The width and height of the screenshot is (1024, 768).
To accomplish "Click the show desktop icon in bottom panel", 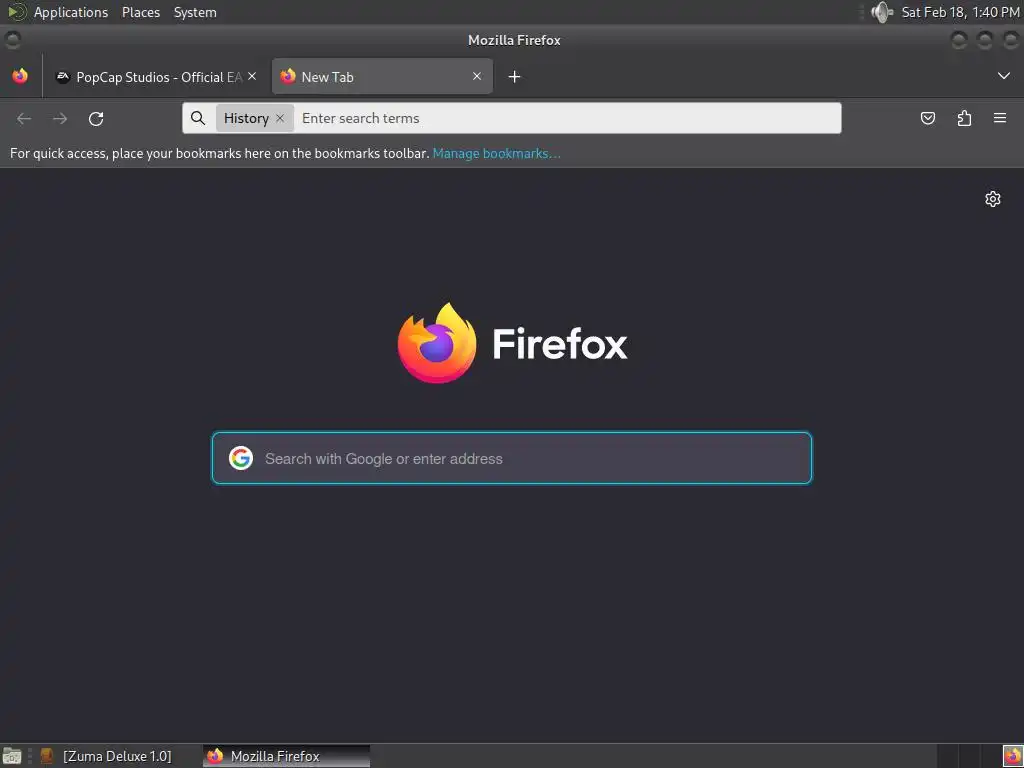I will 12,756.
